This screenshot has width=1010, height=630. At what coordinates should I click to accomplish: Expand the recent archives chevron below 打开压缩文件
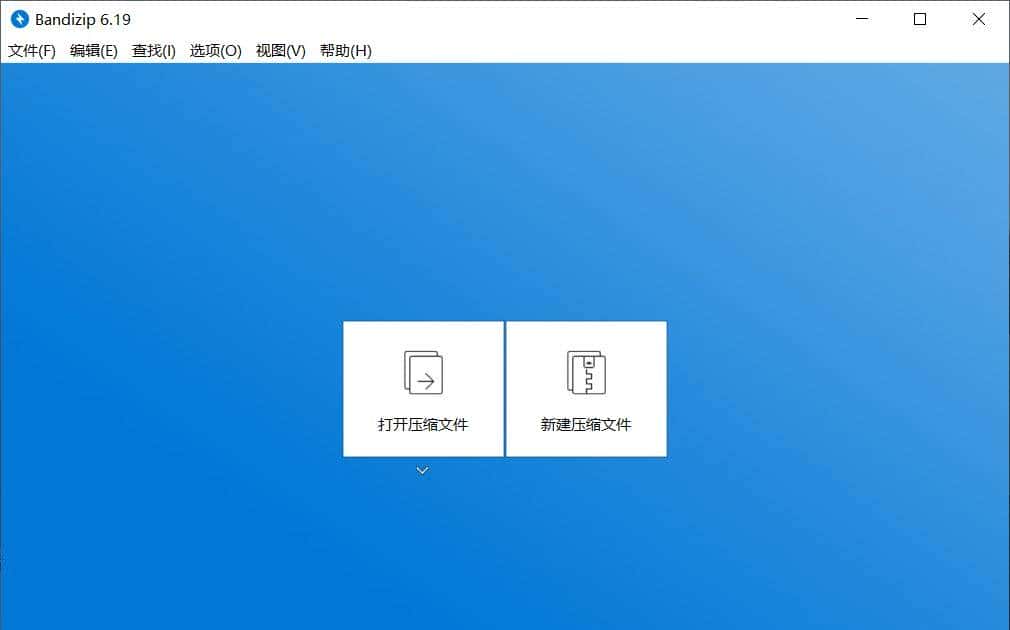[423, 470]
